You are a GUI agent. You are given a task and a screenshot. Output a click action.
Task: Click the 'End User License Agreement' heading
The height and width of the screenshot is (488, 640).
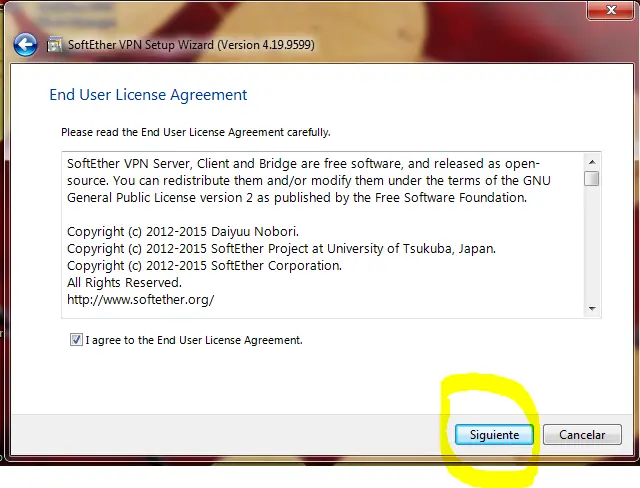148,95
